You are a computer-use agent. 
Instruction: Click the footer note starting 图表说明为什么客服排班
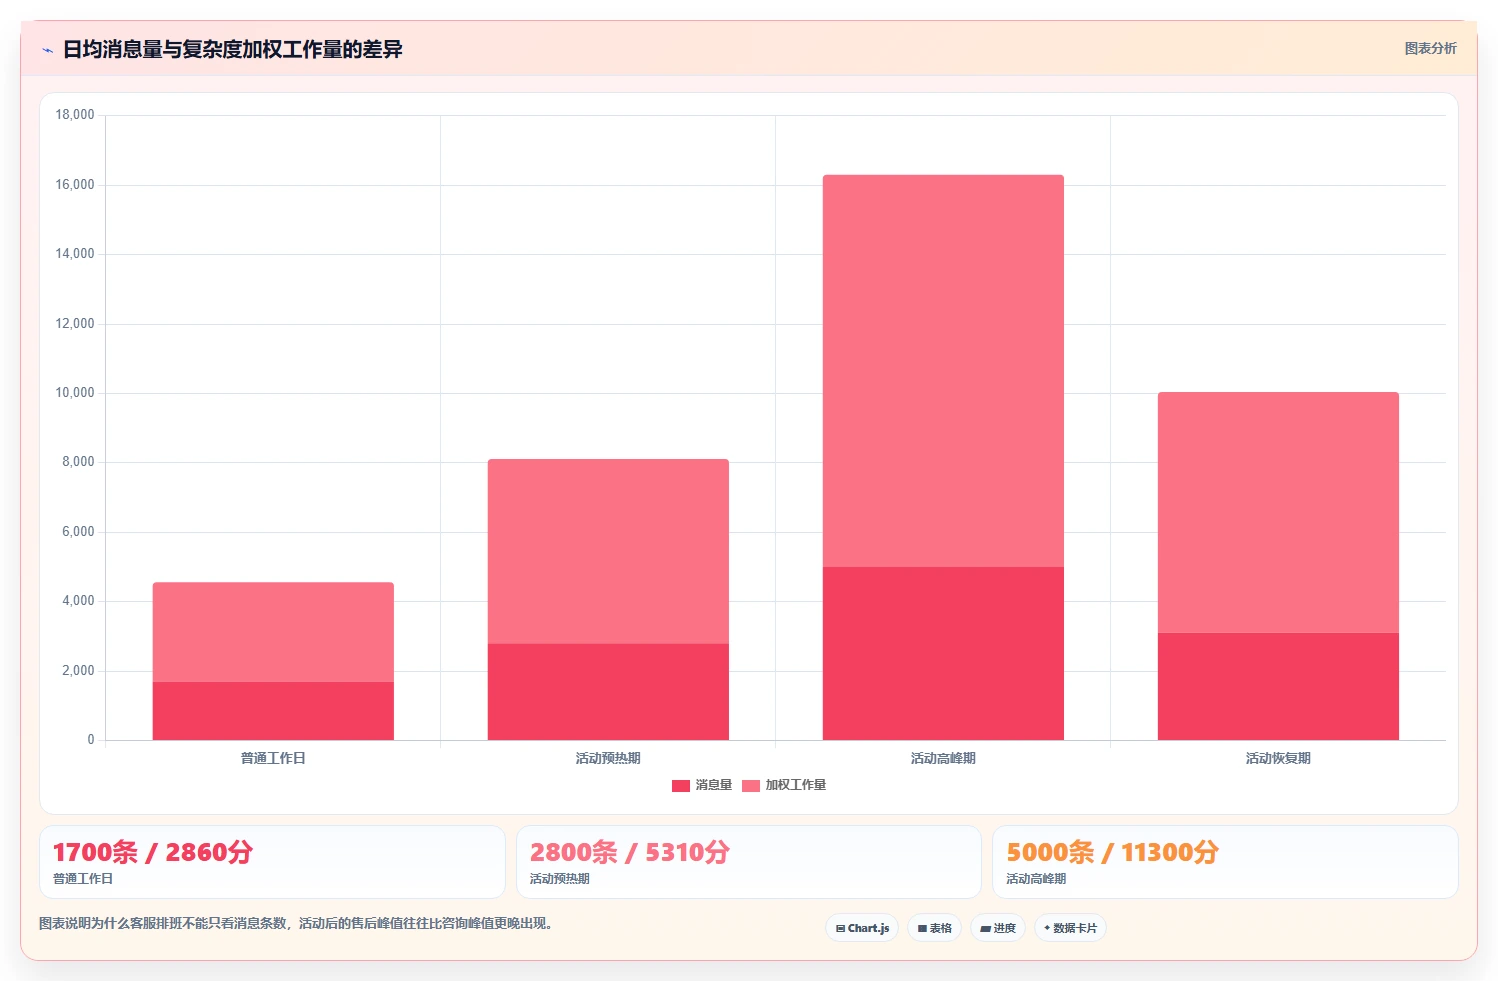(296, 923)
